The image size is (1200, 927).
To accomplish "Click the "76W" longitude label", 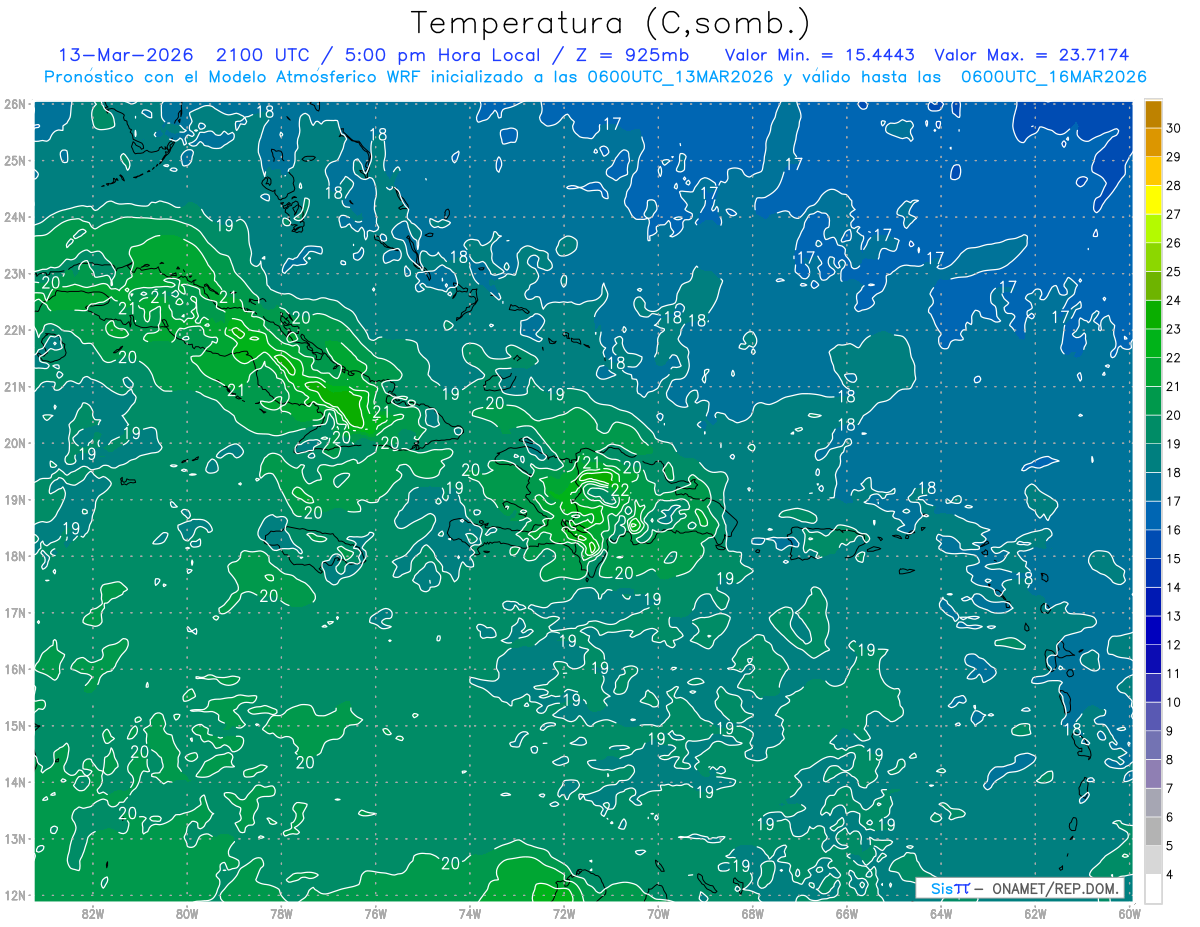I will 375,913.
